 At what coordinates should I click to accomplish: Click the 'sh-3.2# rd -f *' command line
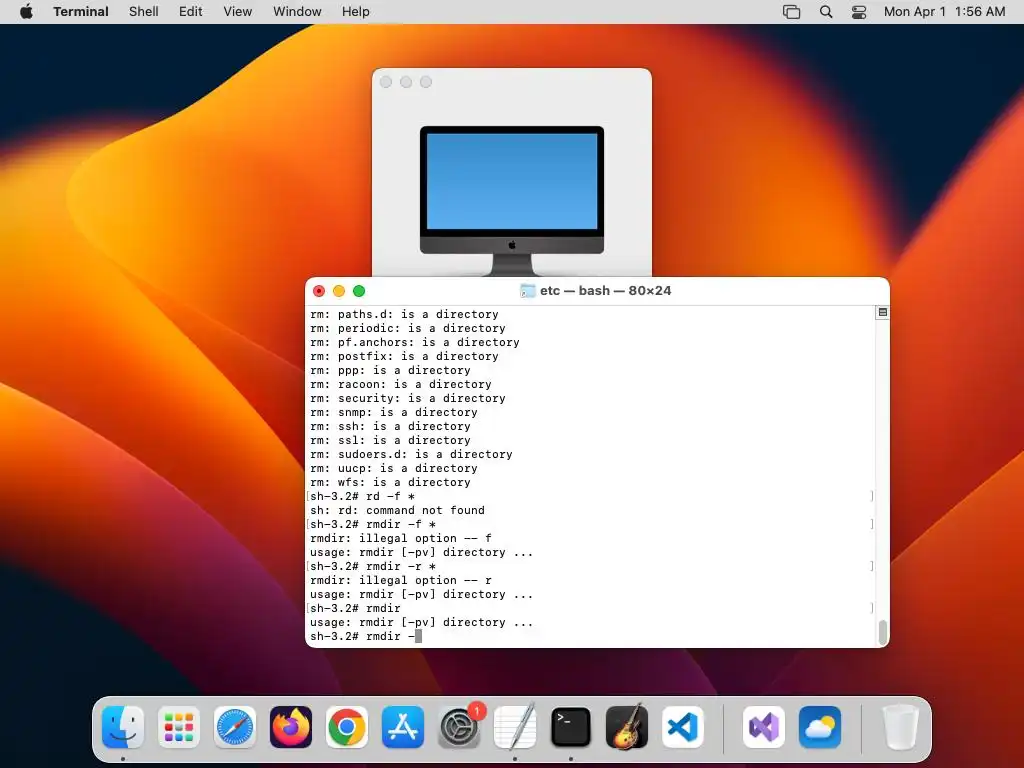[x=362, y=496]
